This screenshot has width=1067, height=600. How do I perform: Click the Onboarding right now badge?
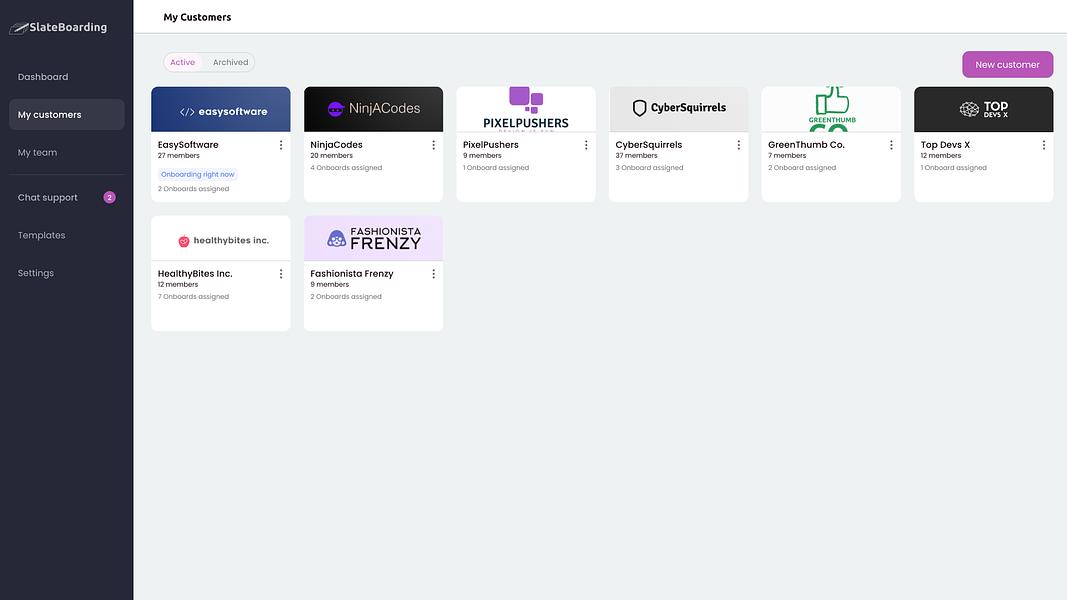(x=197, y=174)
